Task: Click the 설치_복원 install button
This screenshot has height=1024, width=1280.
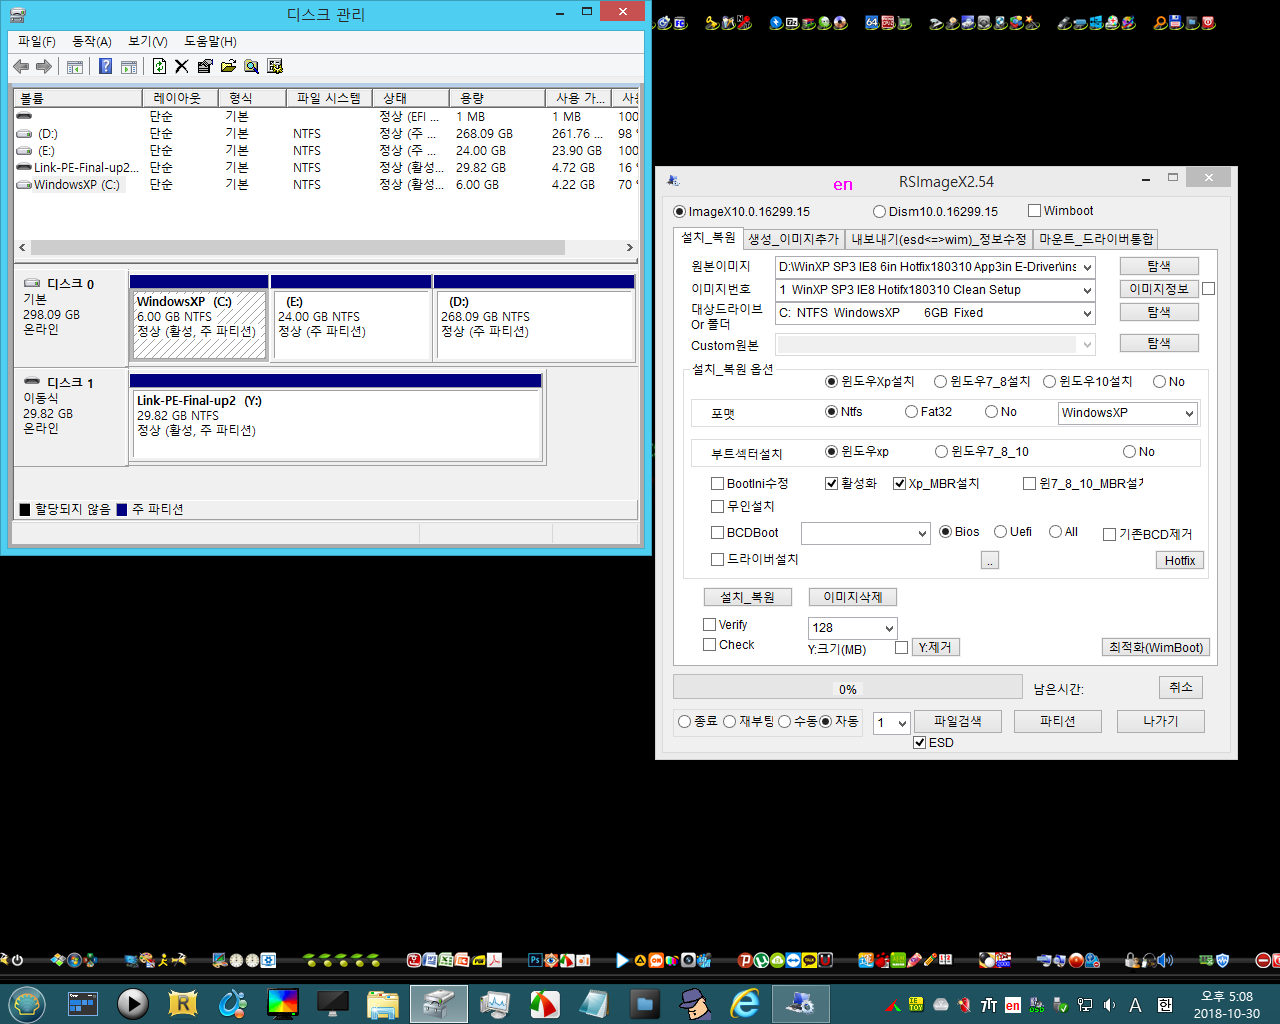Action: click(748, 597)
